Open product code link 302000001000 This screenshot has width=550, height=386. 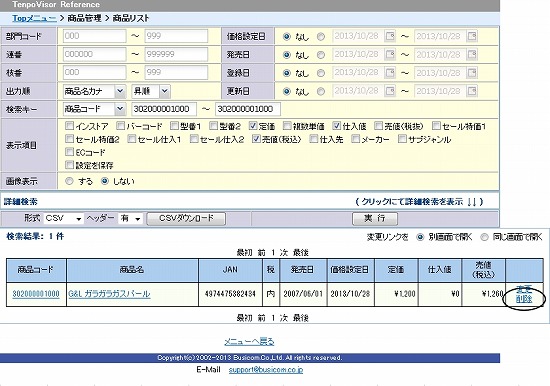tap(36, 294)
